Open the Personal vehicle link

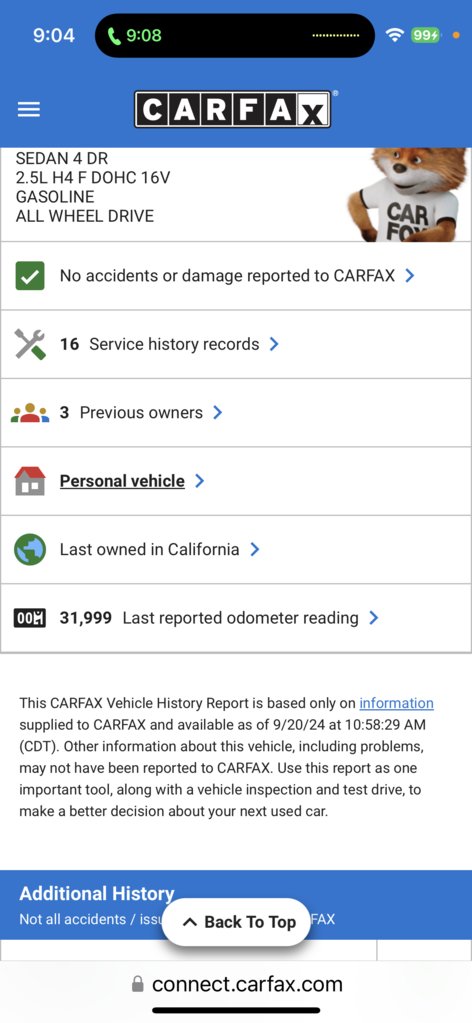click(x=122, y=481)
